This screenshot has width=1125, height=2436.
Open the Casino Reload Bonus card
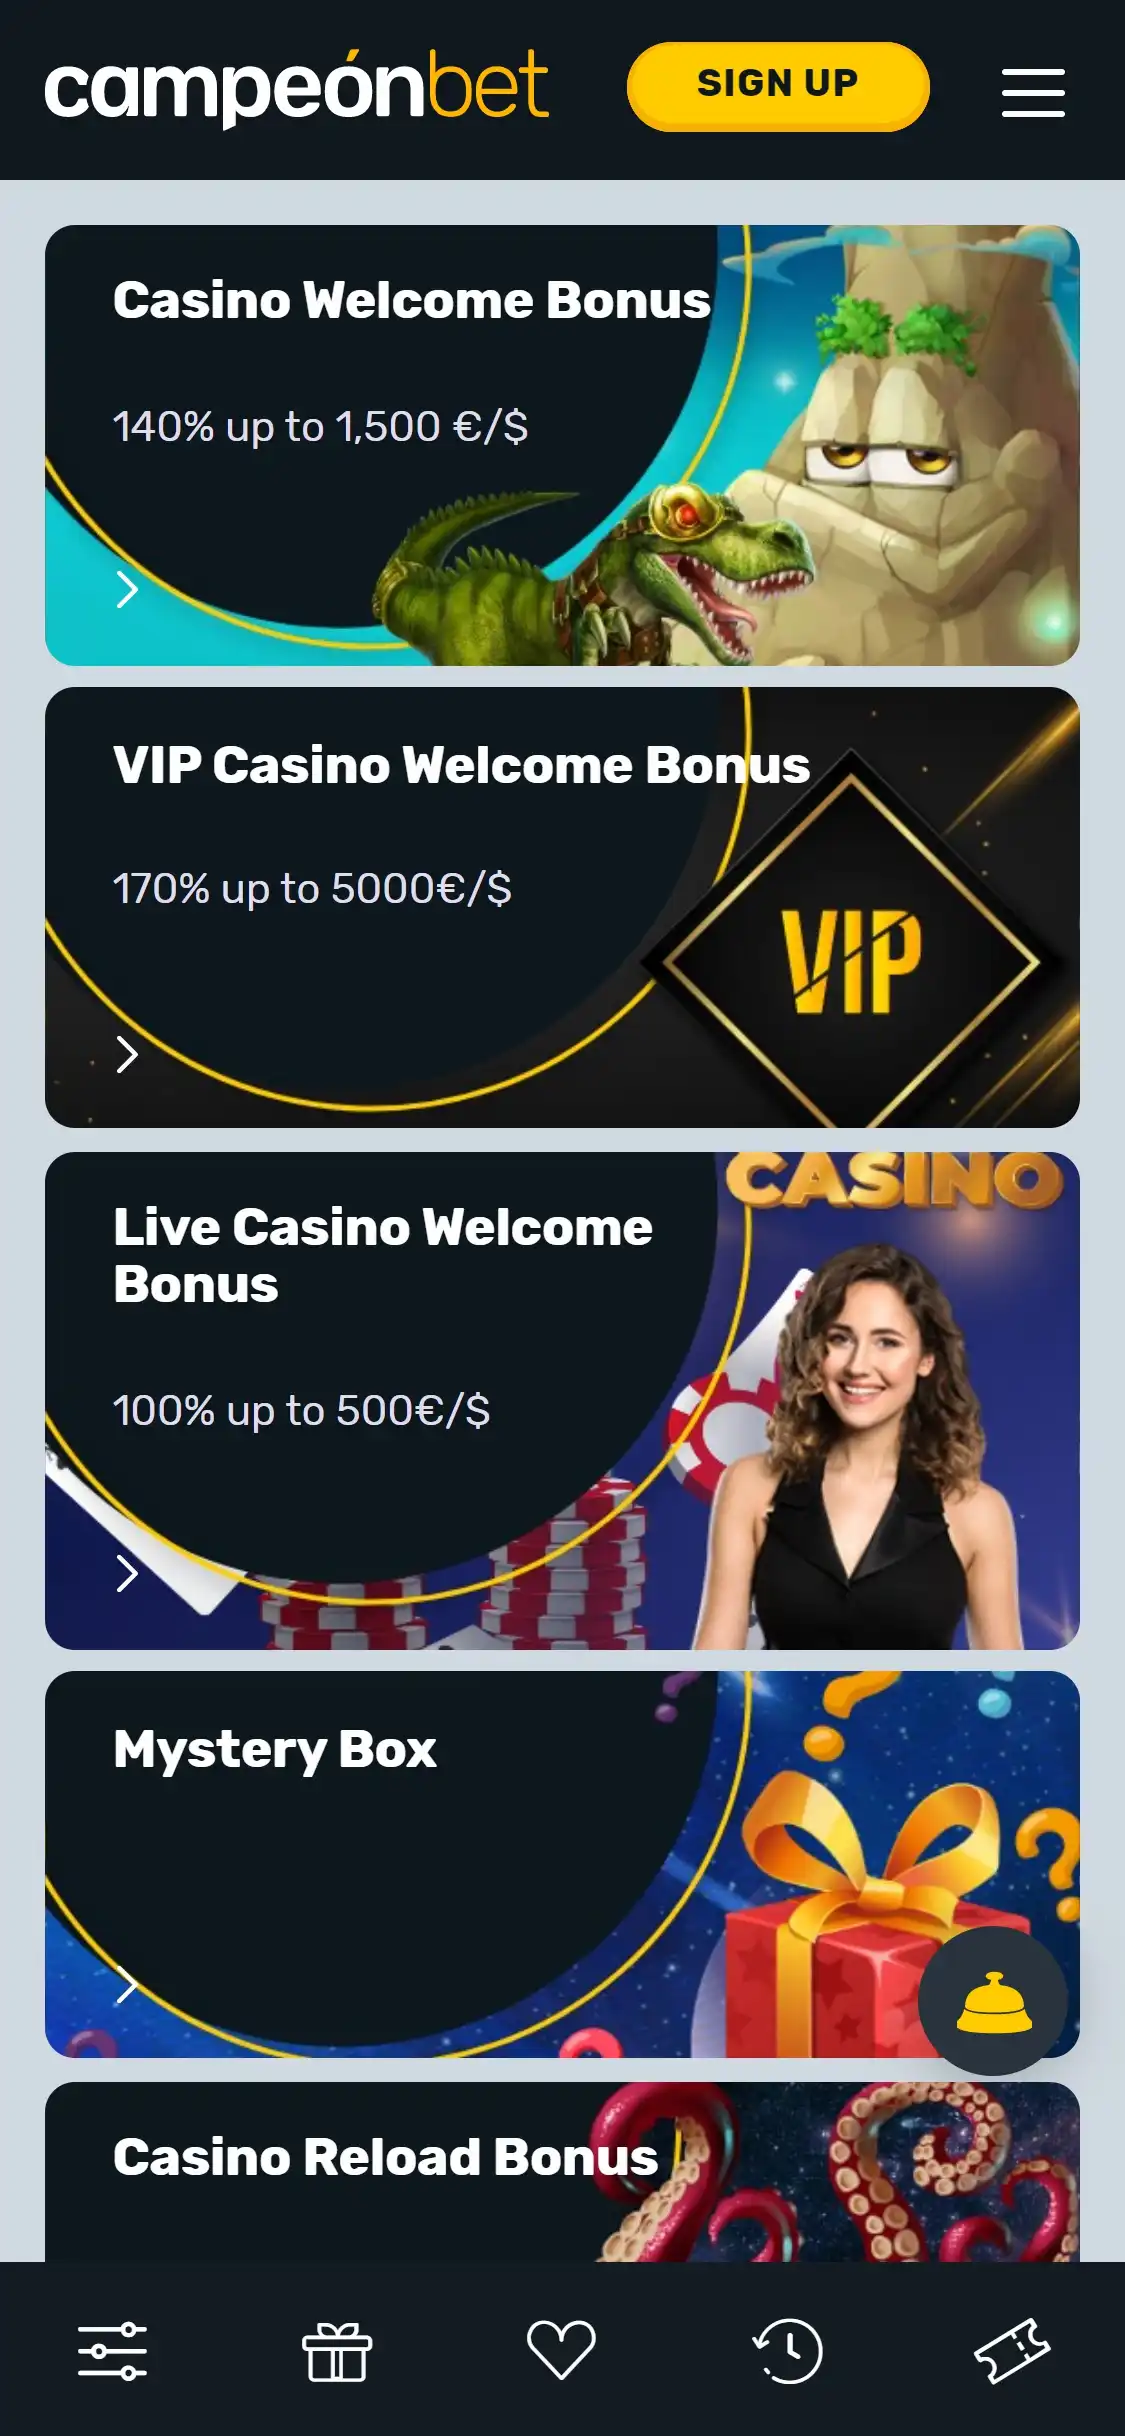coord(562,2171)
